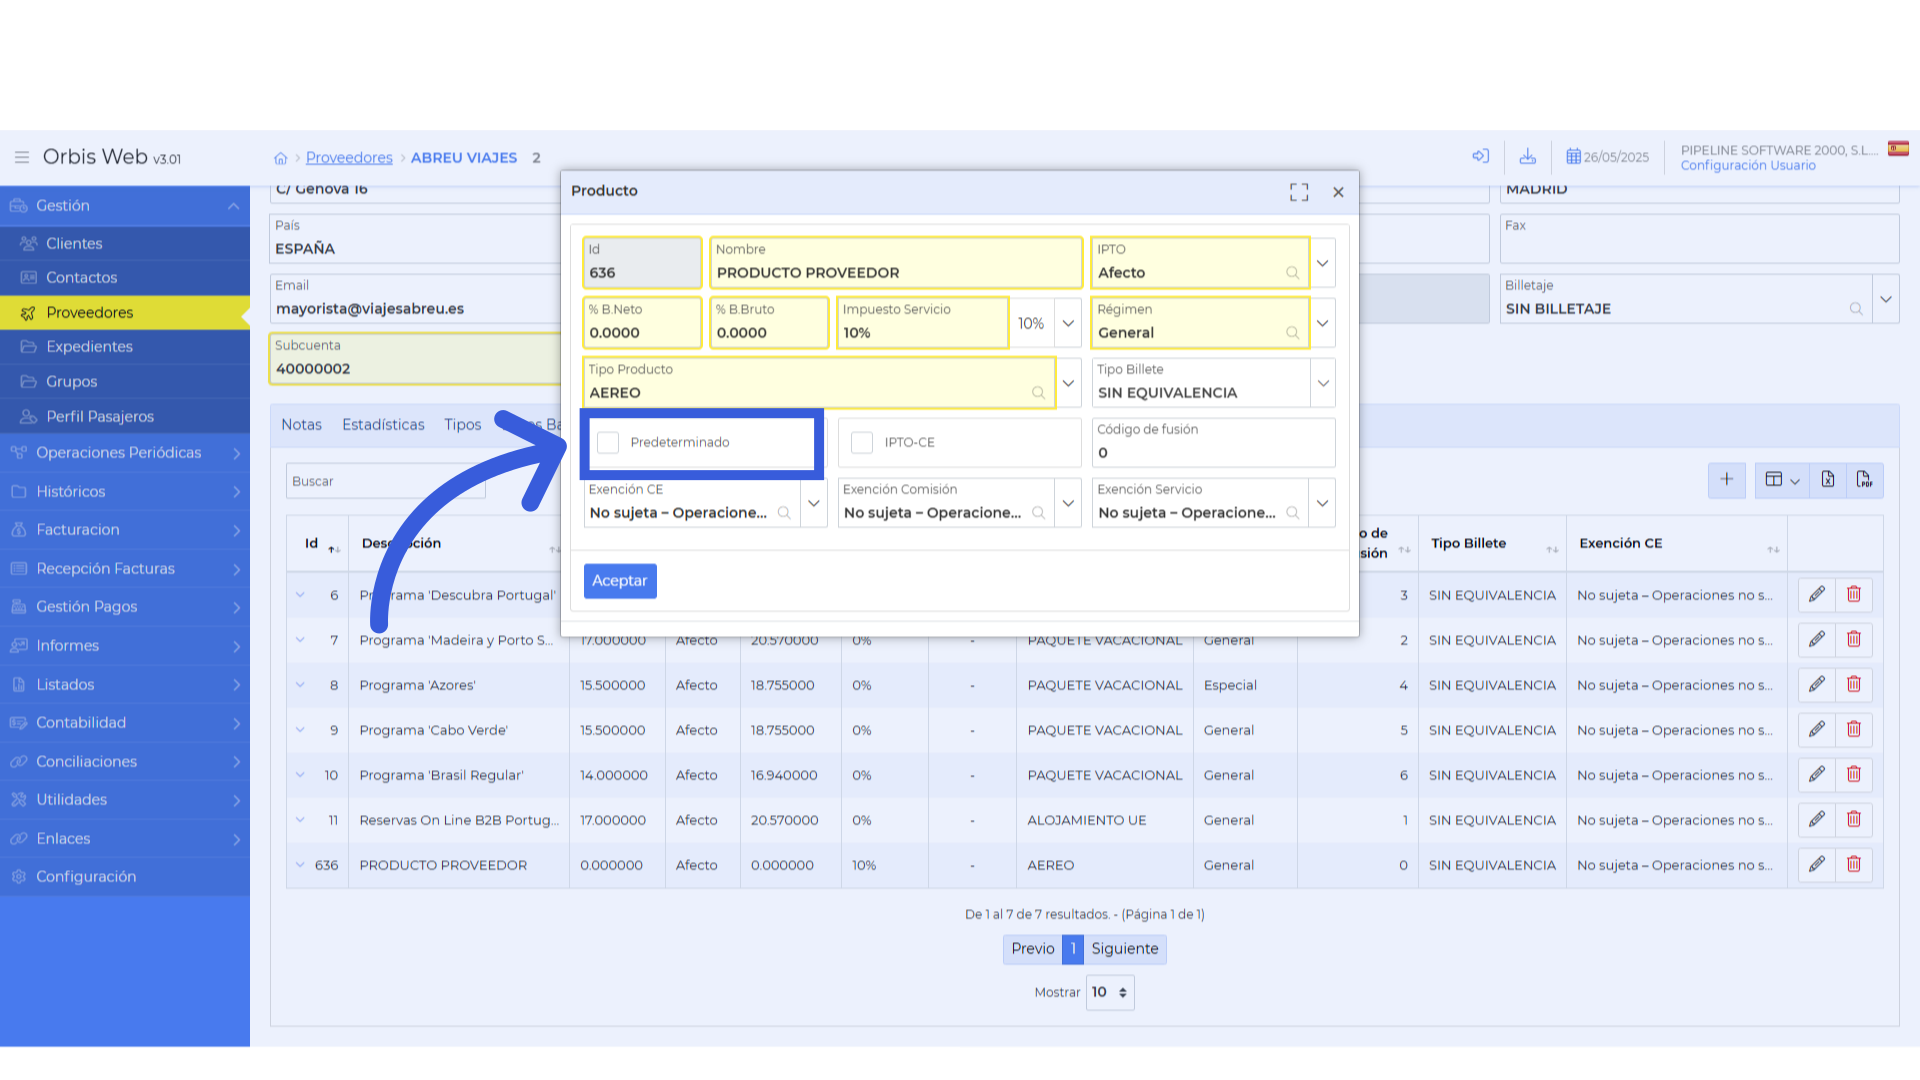Viewport: 1920px width, 1080px height.
Task: Open the Tipo Producto dropdown arrow
Action: pyautogui.click(x=1068, y=383)
